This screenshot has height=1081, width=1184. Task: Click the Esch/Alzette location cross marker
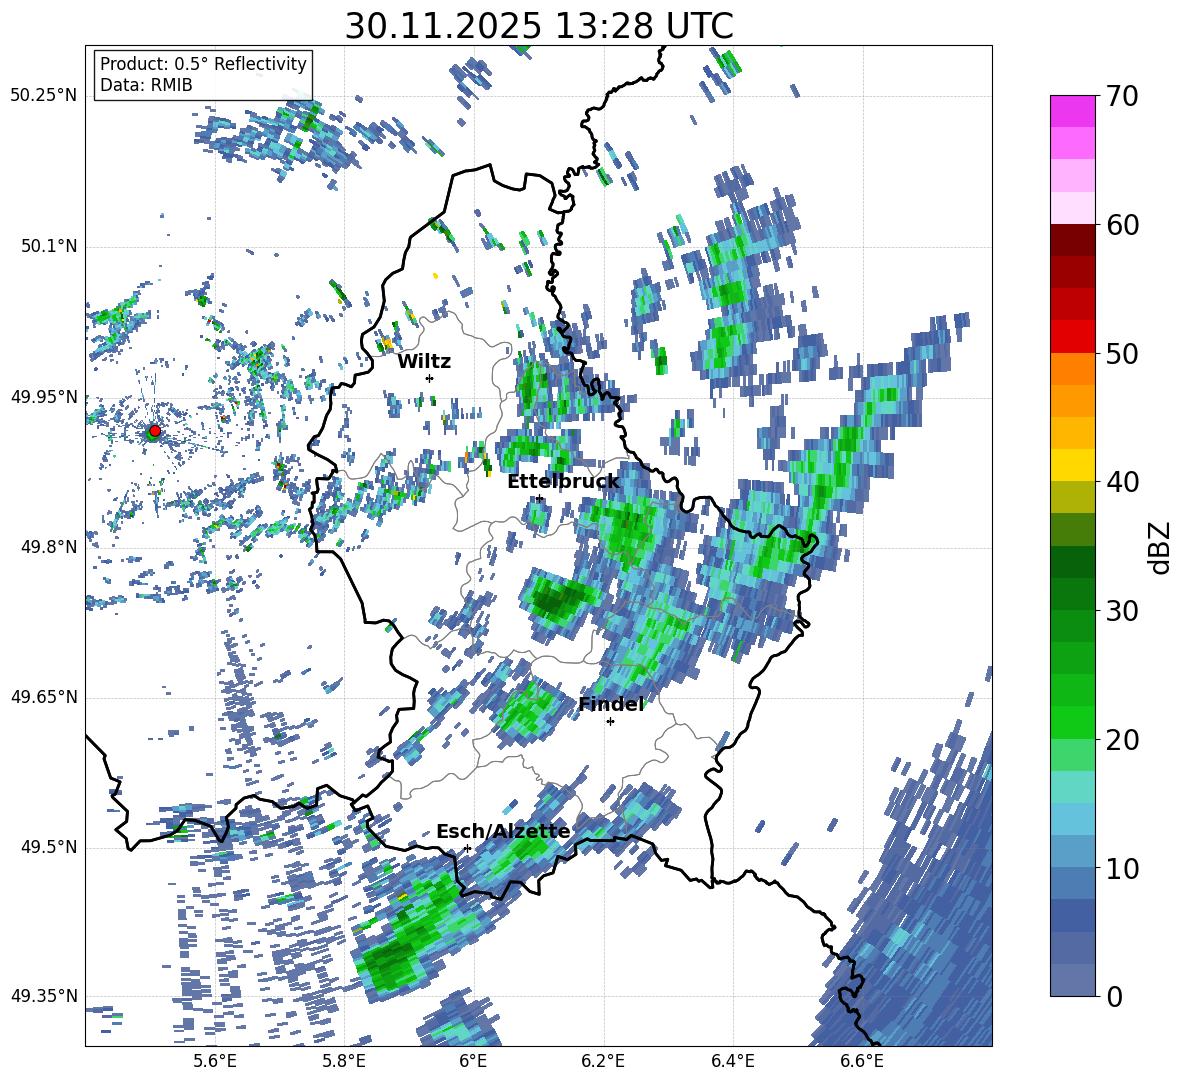(467, 848)
